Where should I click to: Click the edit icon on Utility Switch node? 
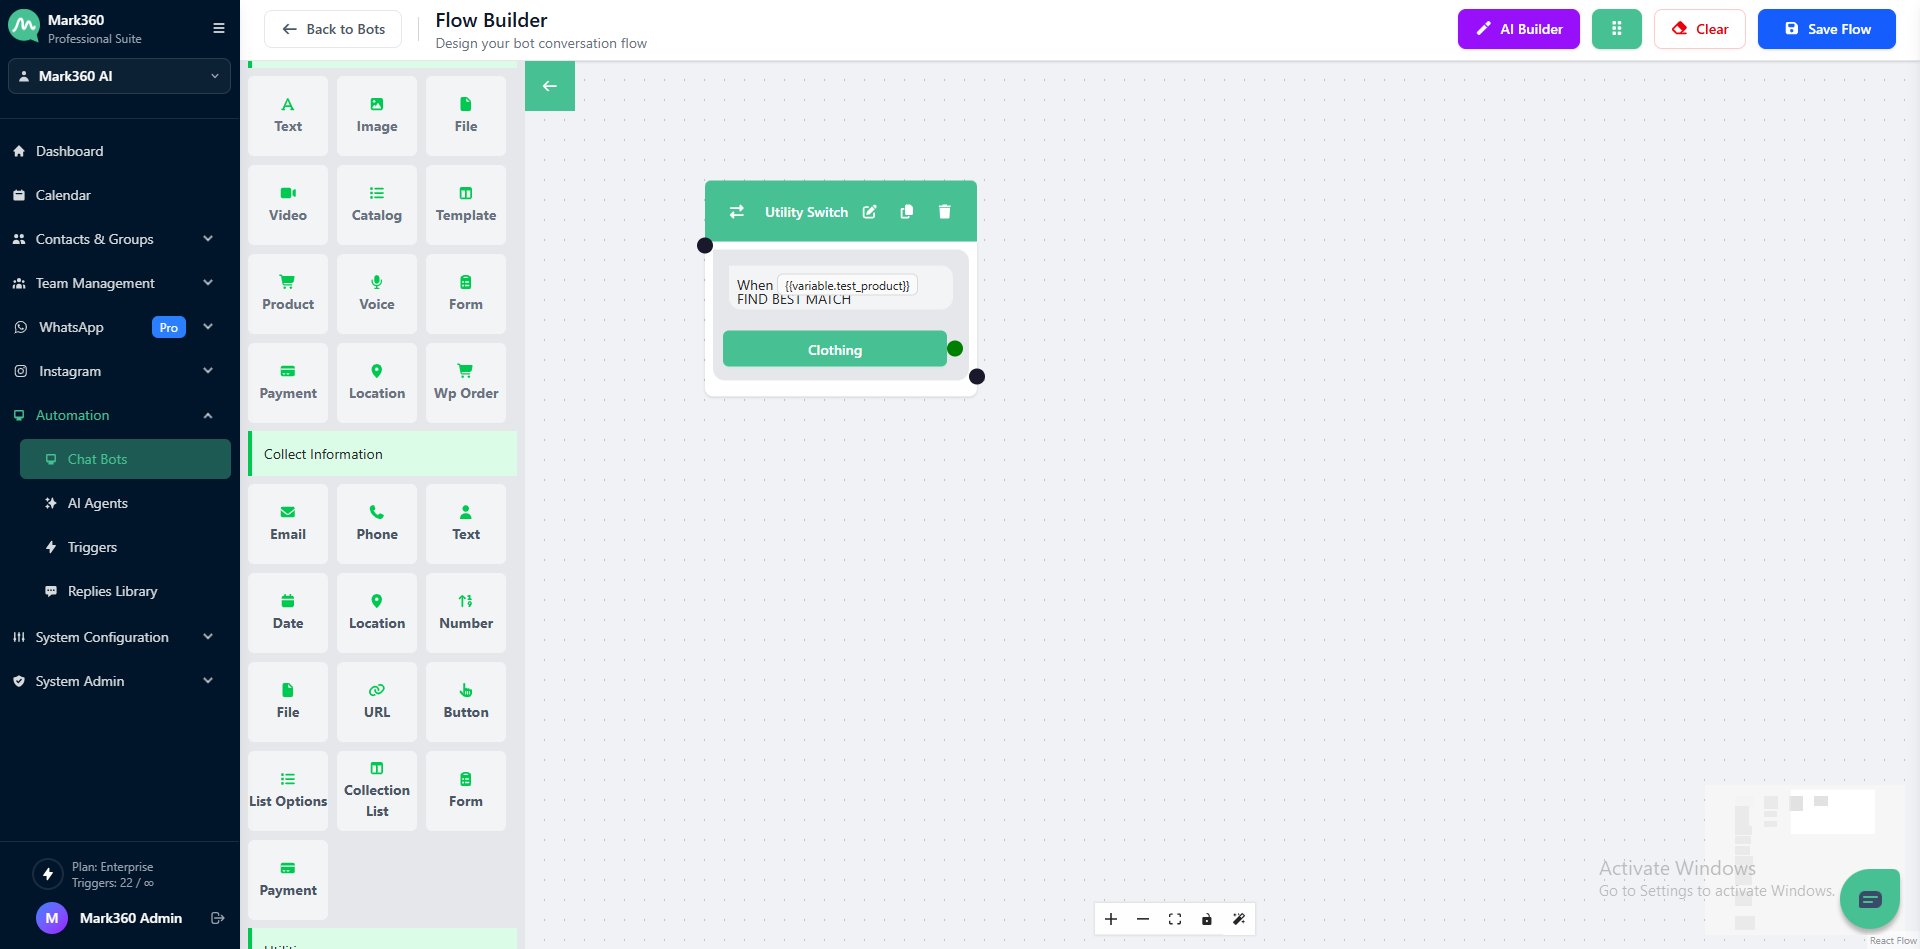(x=870, y=212)
